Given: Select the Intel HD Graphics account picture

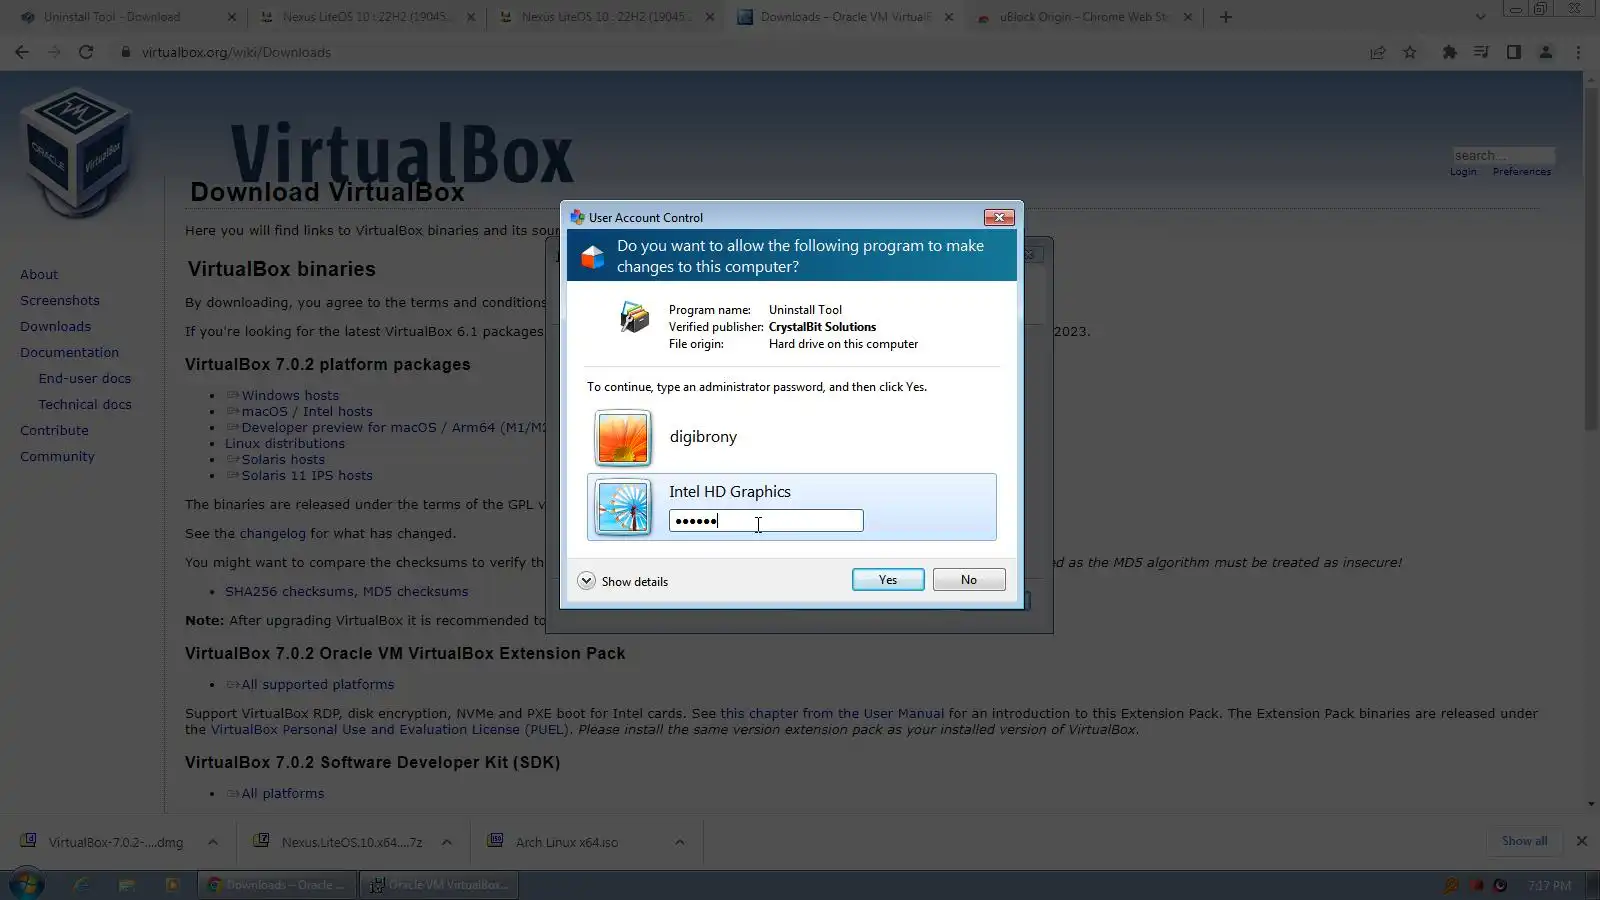Looking at the screenshot, I should pyautogui.click(x=623, y=508).
